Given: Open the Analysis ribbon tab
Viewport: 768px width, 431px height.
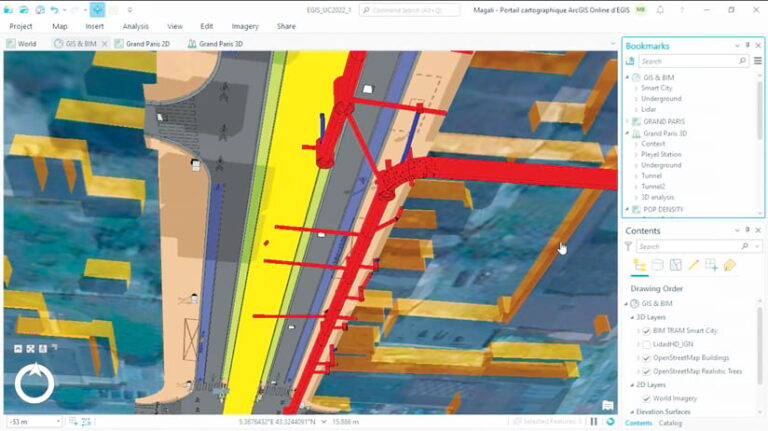Looking at the screenshot, I should tap(136, 26).
